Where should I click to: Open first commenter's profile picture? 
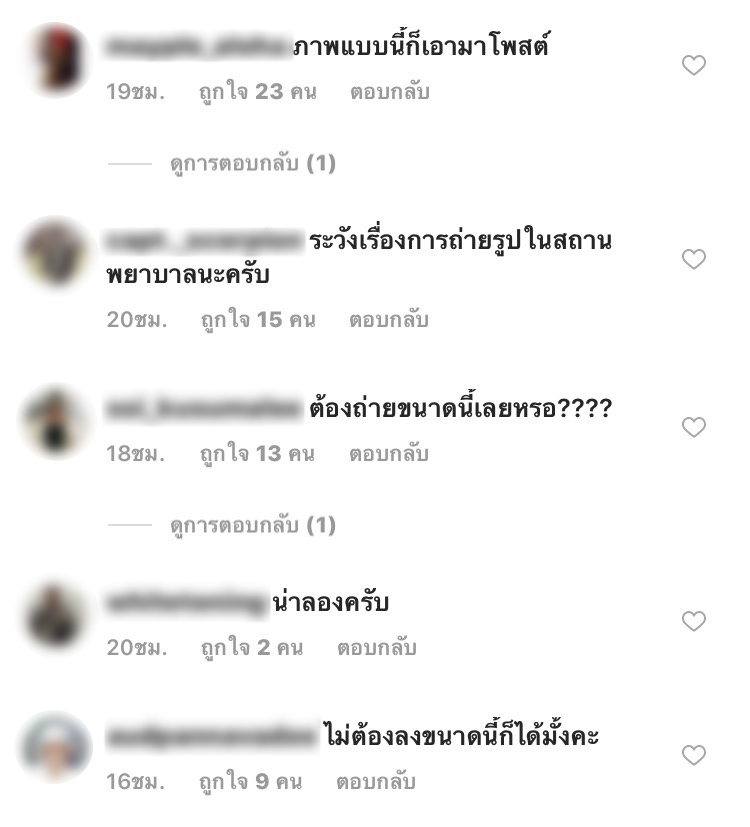[x=57, y=60]
